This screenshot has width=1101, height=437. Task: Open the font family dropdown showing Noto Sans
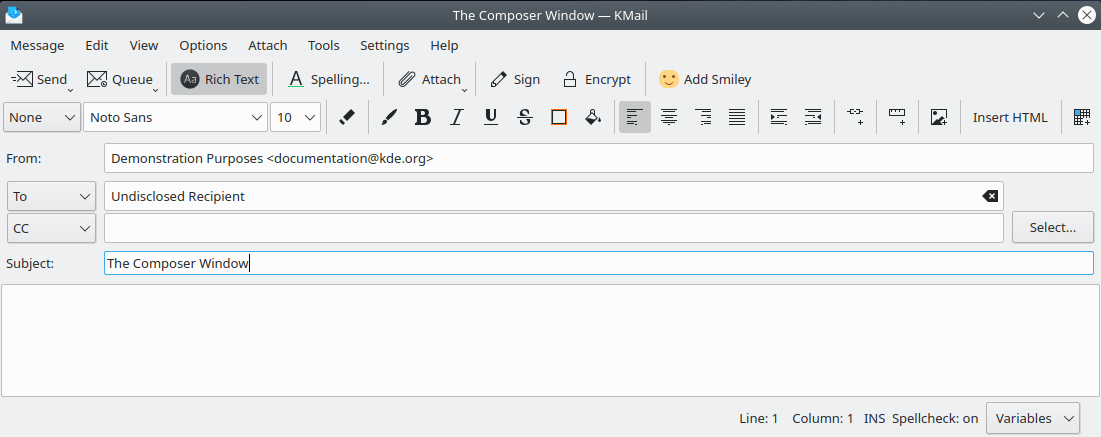[x=175, y=117]
